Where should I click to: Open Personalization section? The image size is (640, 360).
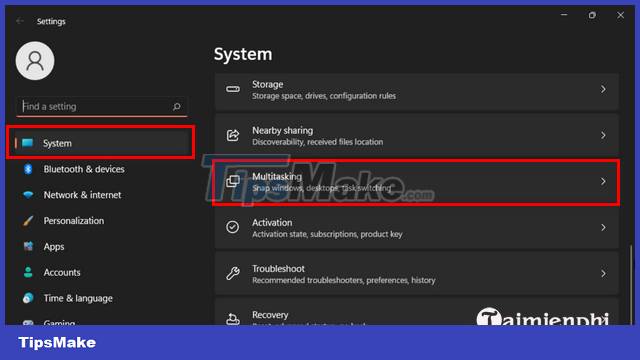[x=73, y=221]
